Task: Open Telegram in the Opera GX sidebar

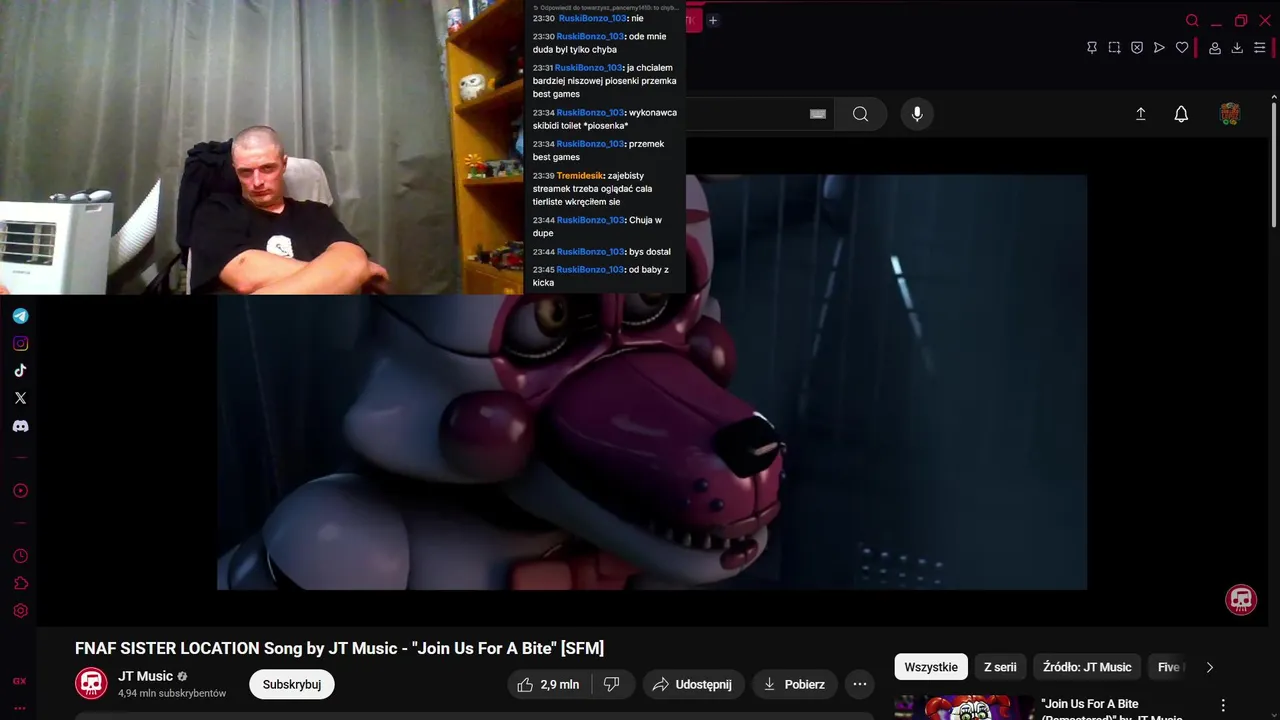Action: (20, 316)
